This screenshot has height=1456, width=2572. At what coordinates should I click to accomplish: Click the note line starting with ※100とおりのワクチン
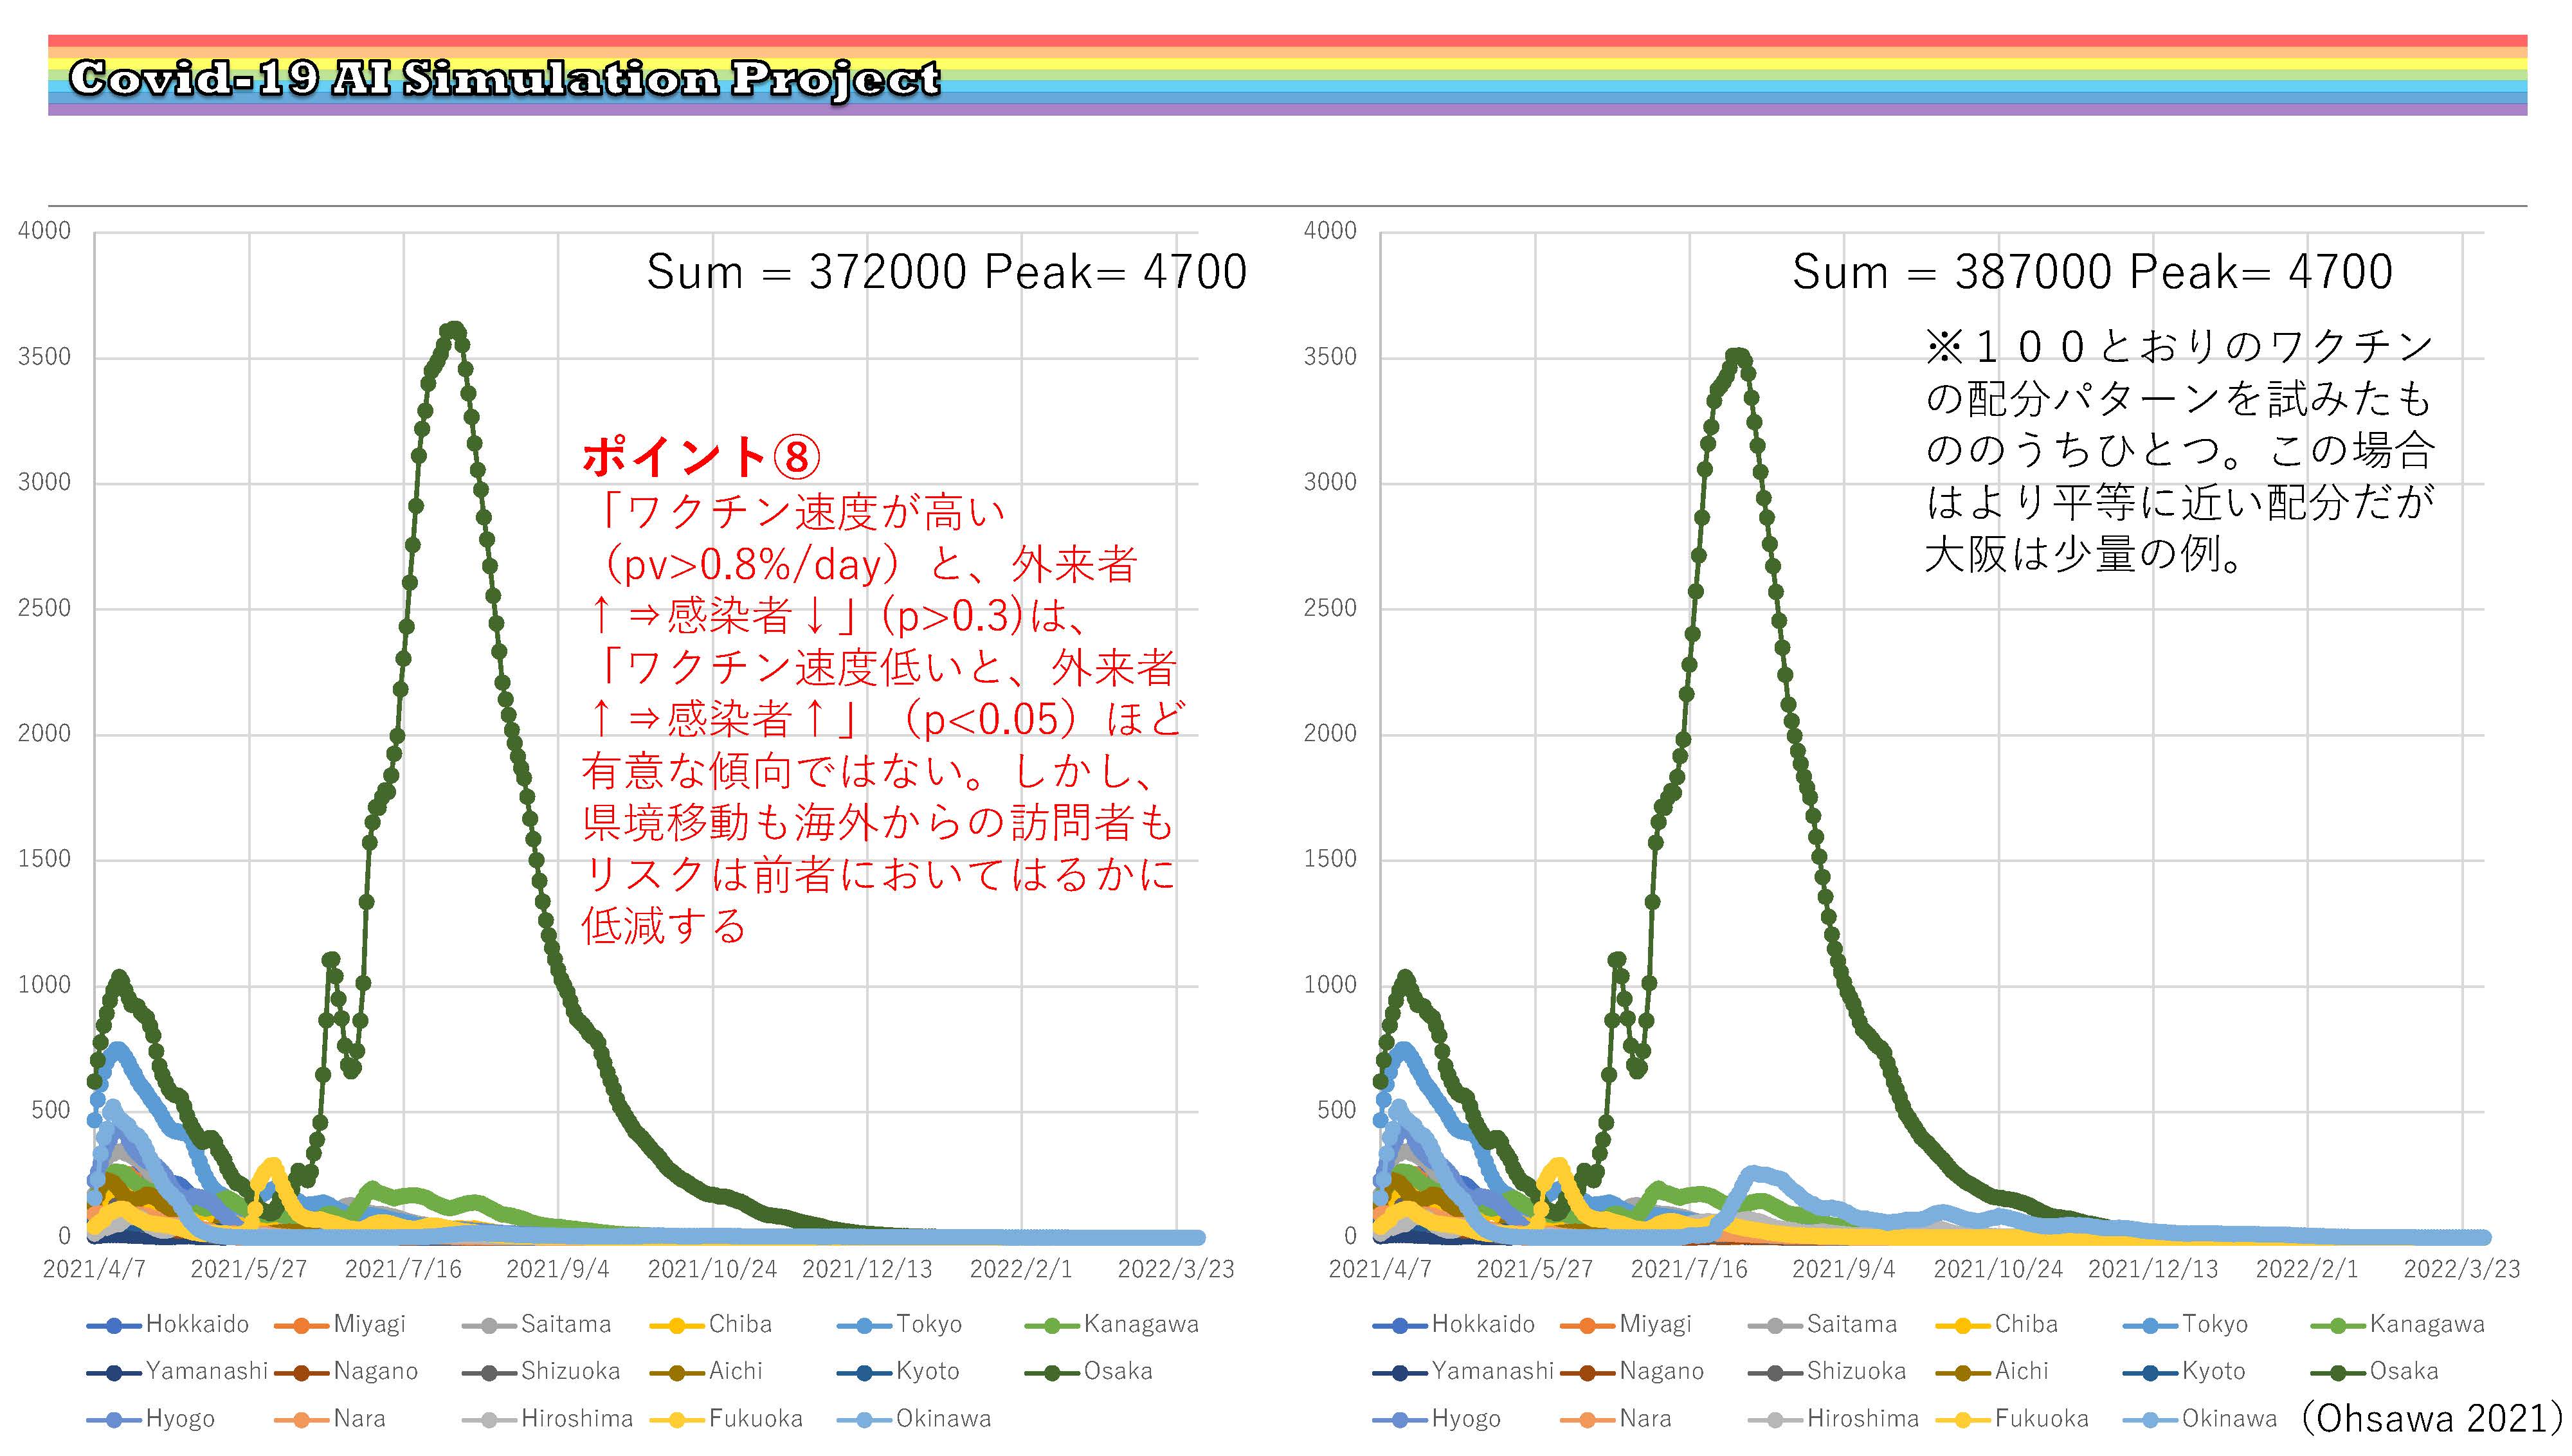click(2179, 346)
